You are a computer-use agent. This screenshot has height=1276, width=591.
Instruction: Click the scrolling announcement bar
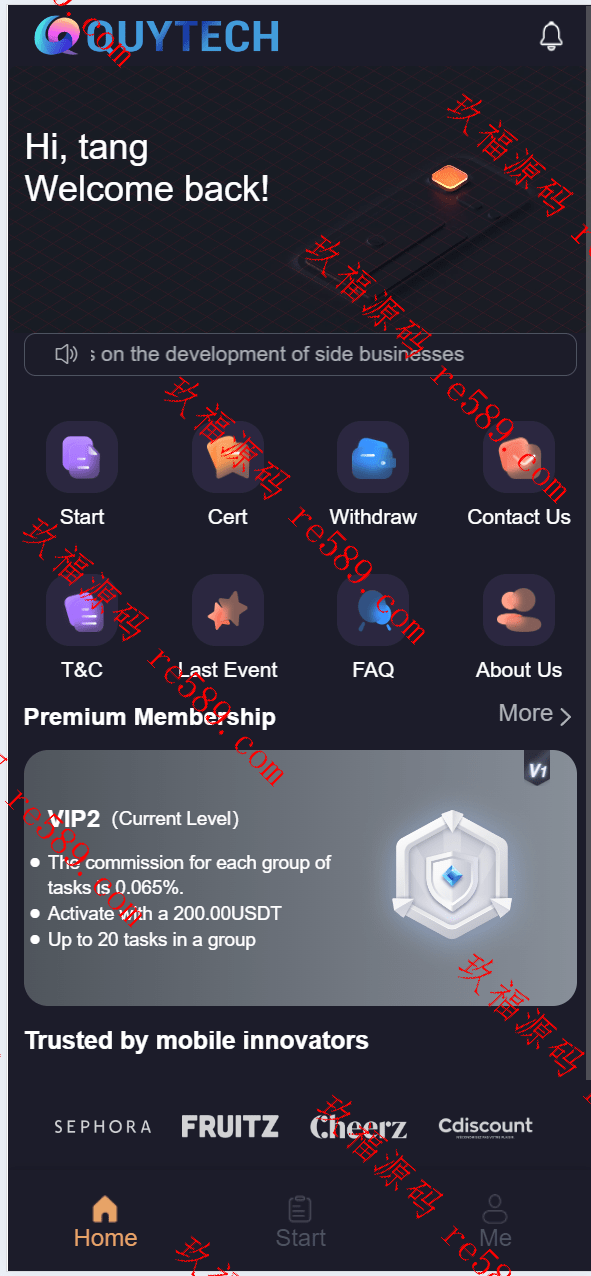point(300,354)
